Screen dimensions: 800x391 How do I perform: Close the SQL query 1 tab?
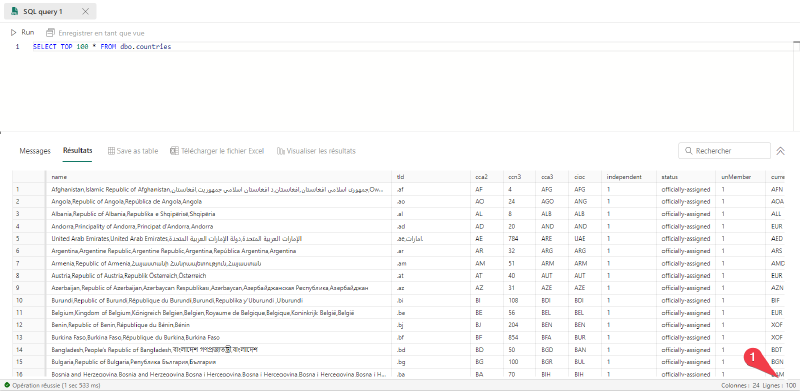85,11
